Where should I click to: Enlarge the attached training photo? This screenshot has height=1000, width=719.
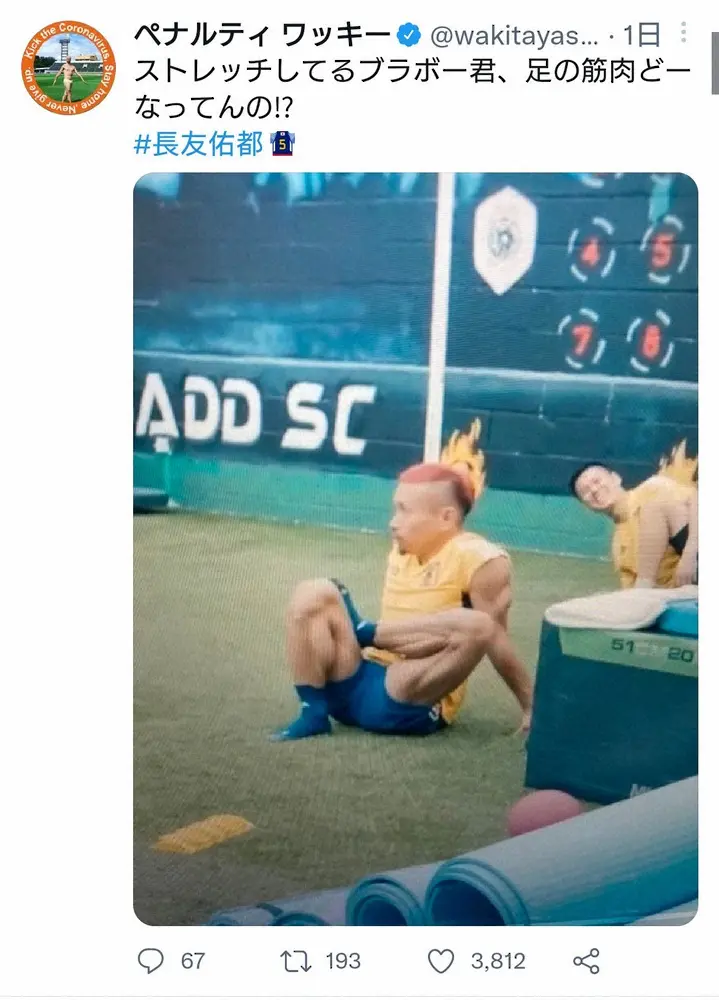click(x=415, y=548)
